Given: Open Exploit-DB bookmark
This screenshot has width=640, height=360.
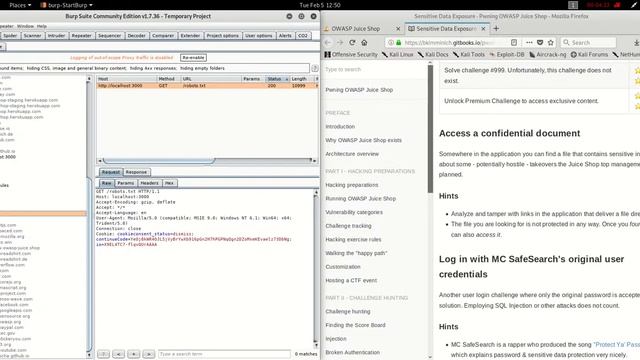Looking at the screenshot, I should (507, 54).
